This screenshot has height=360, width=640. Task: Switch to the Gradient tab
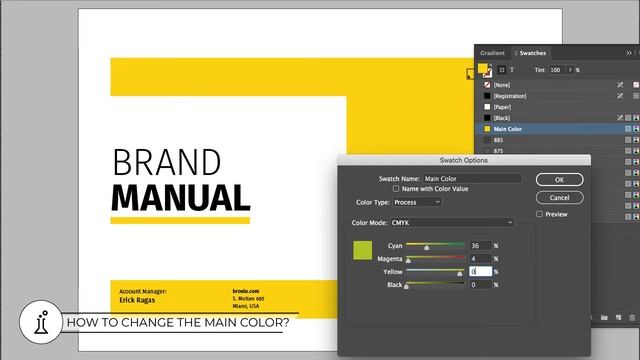point(492,53)
